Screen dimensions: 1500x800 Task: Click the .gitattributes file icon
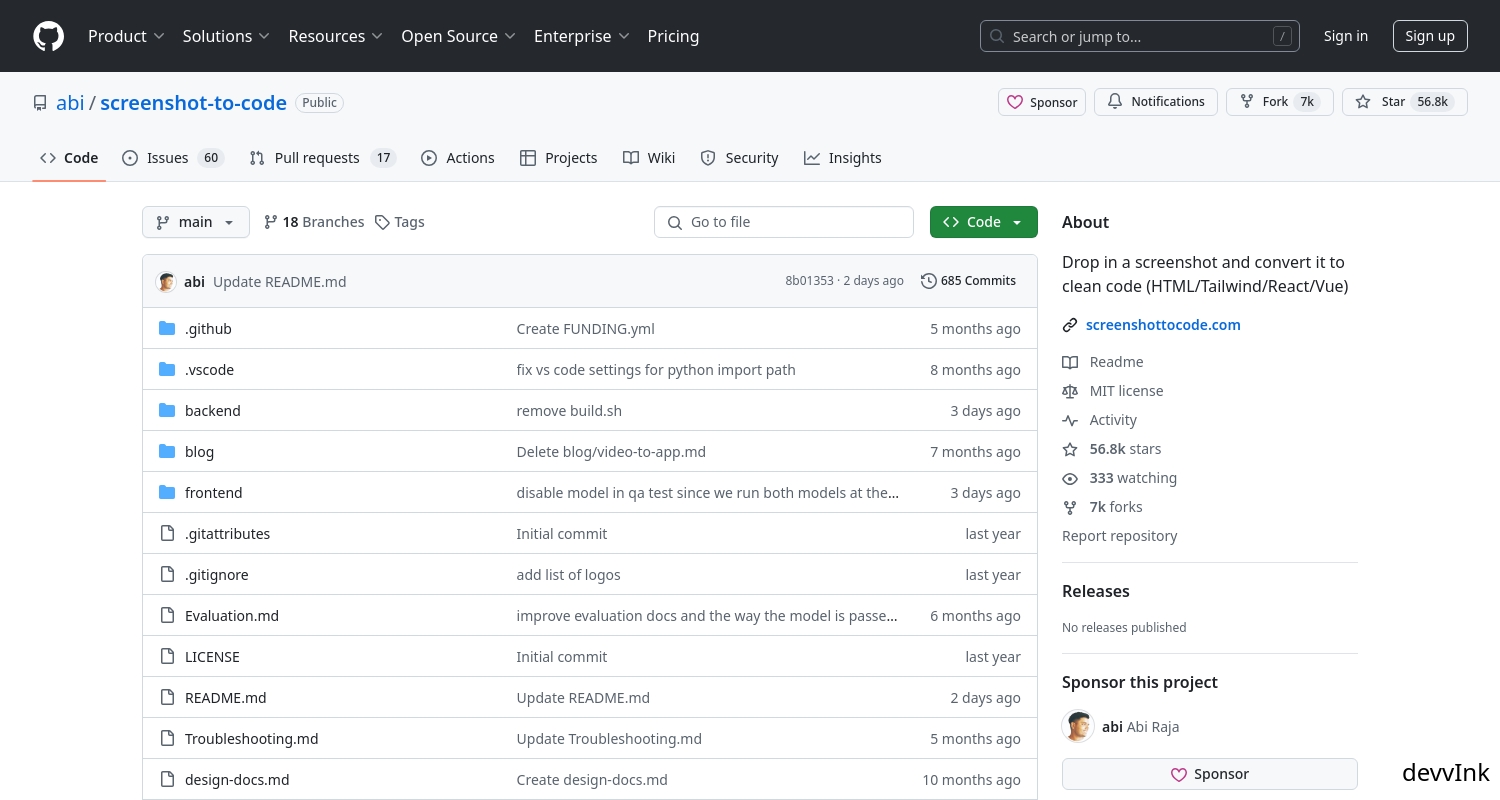(x=167, y=534)
